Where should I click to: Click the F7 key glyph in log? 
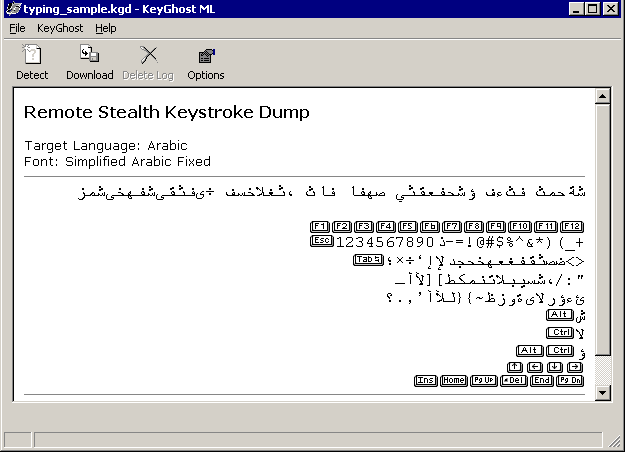point(452,227)
